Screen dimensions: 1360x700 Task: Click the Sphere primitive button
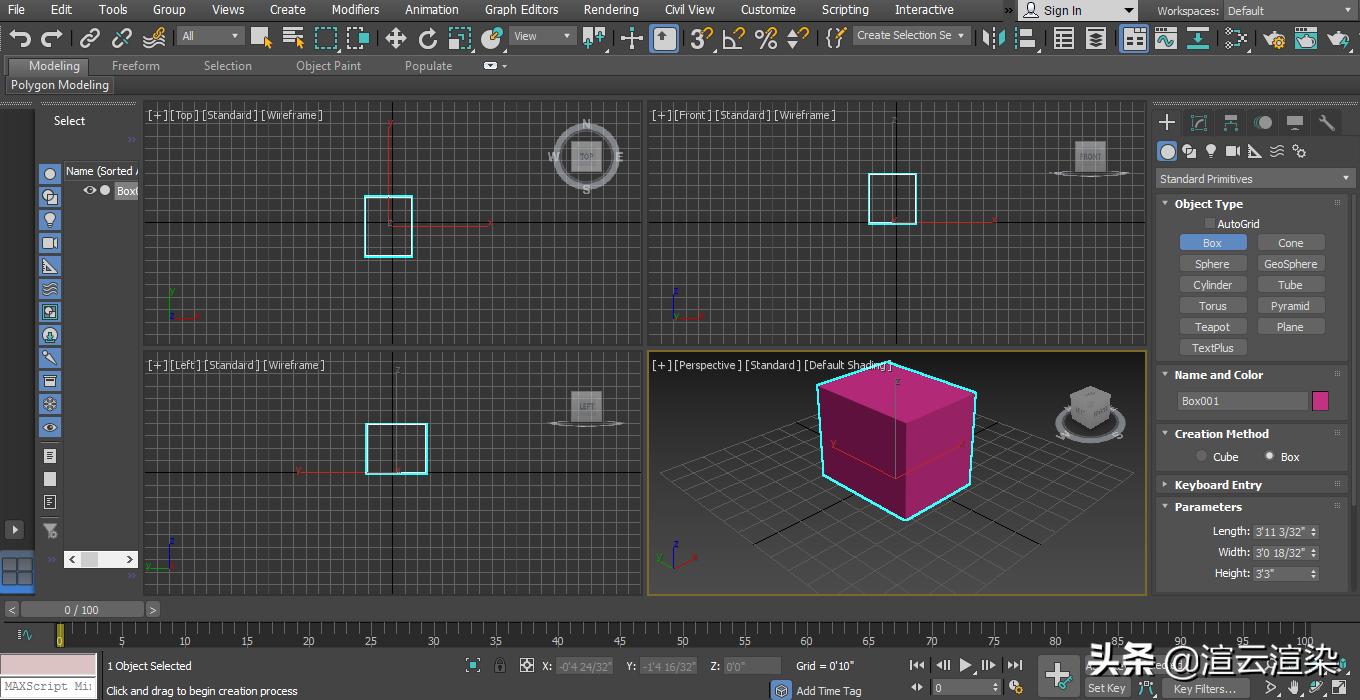pos(1212,263)
